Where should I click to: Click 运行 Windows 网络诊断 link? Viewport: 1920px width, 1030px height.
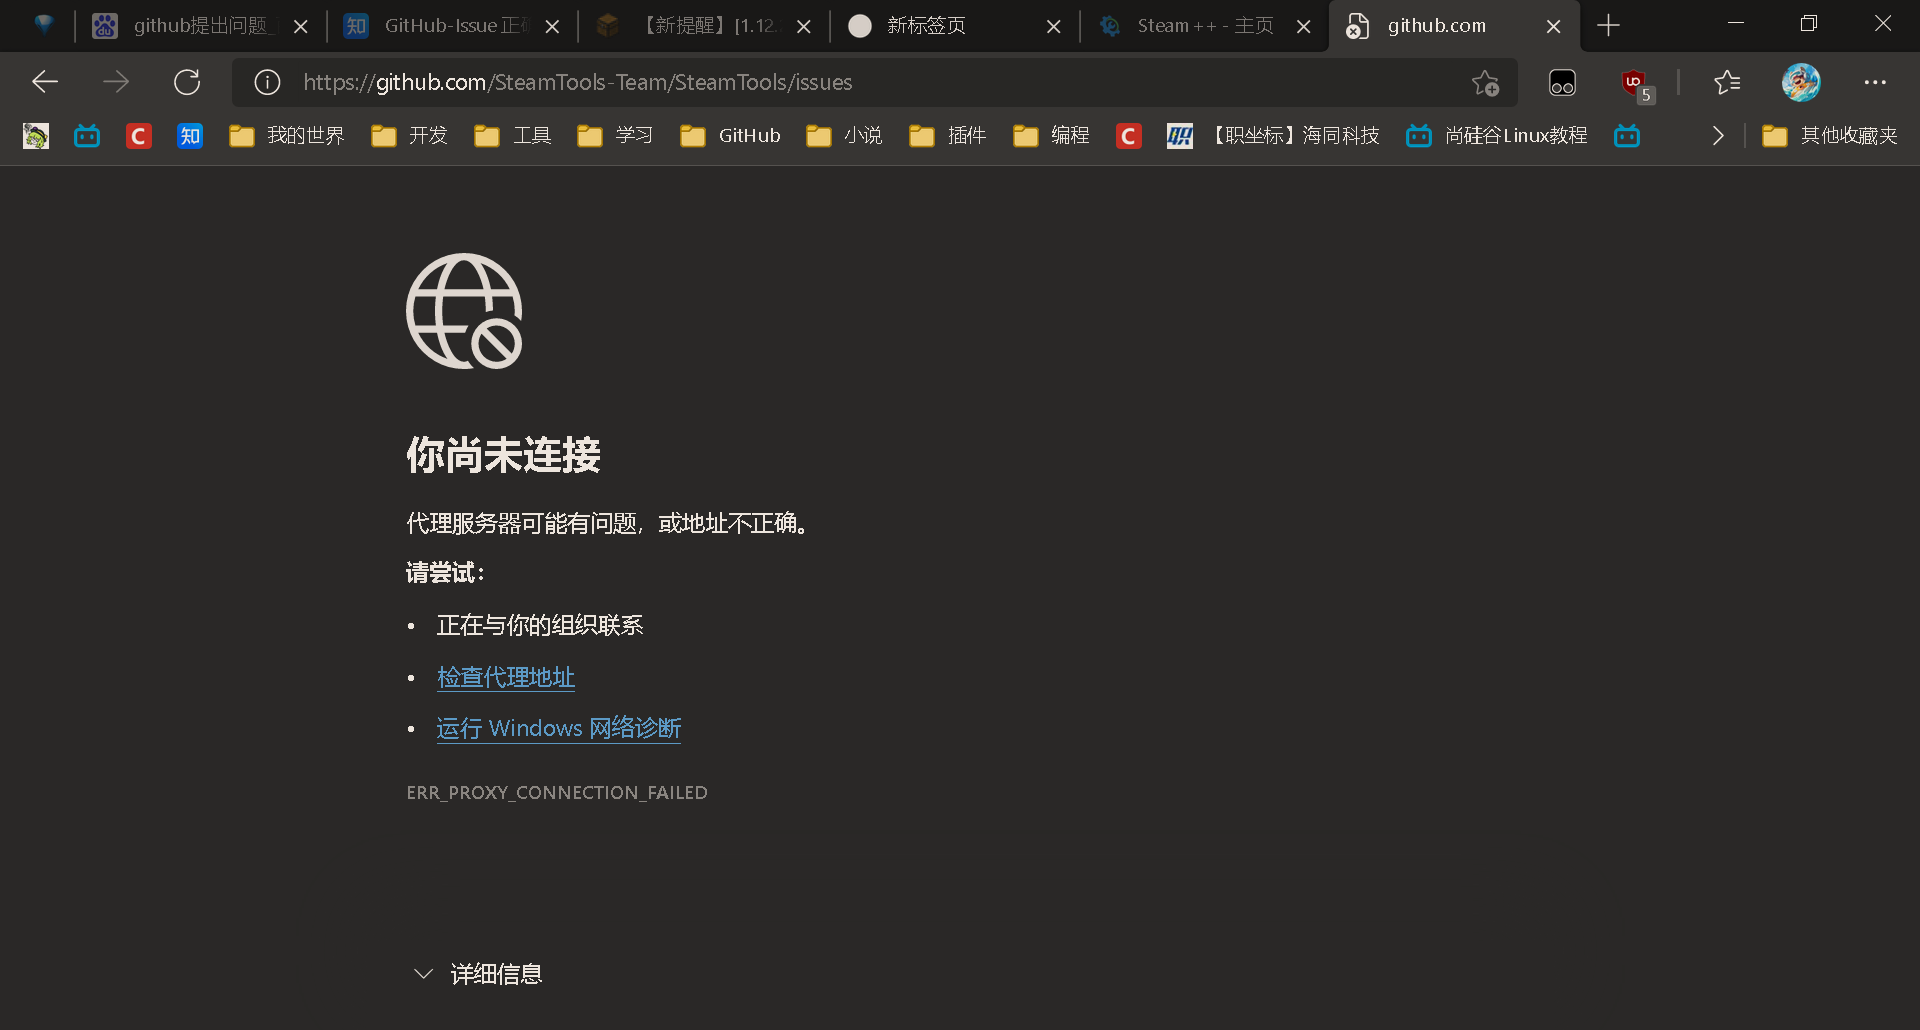[x=559, y=728]
